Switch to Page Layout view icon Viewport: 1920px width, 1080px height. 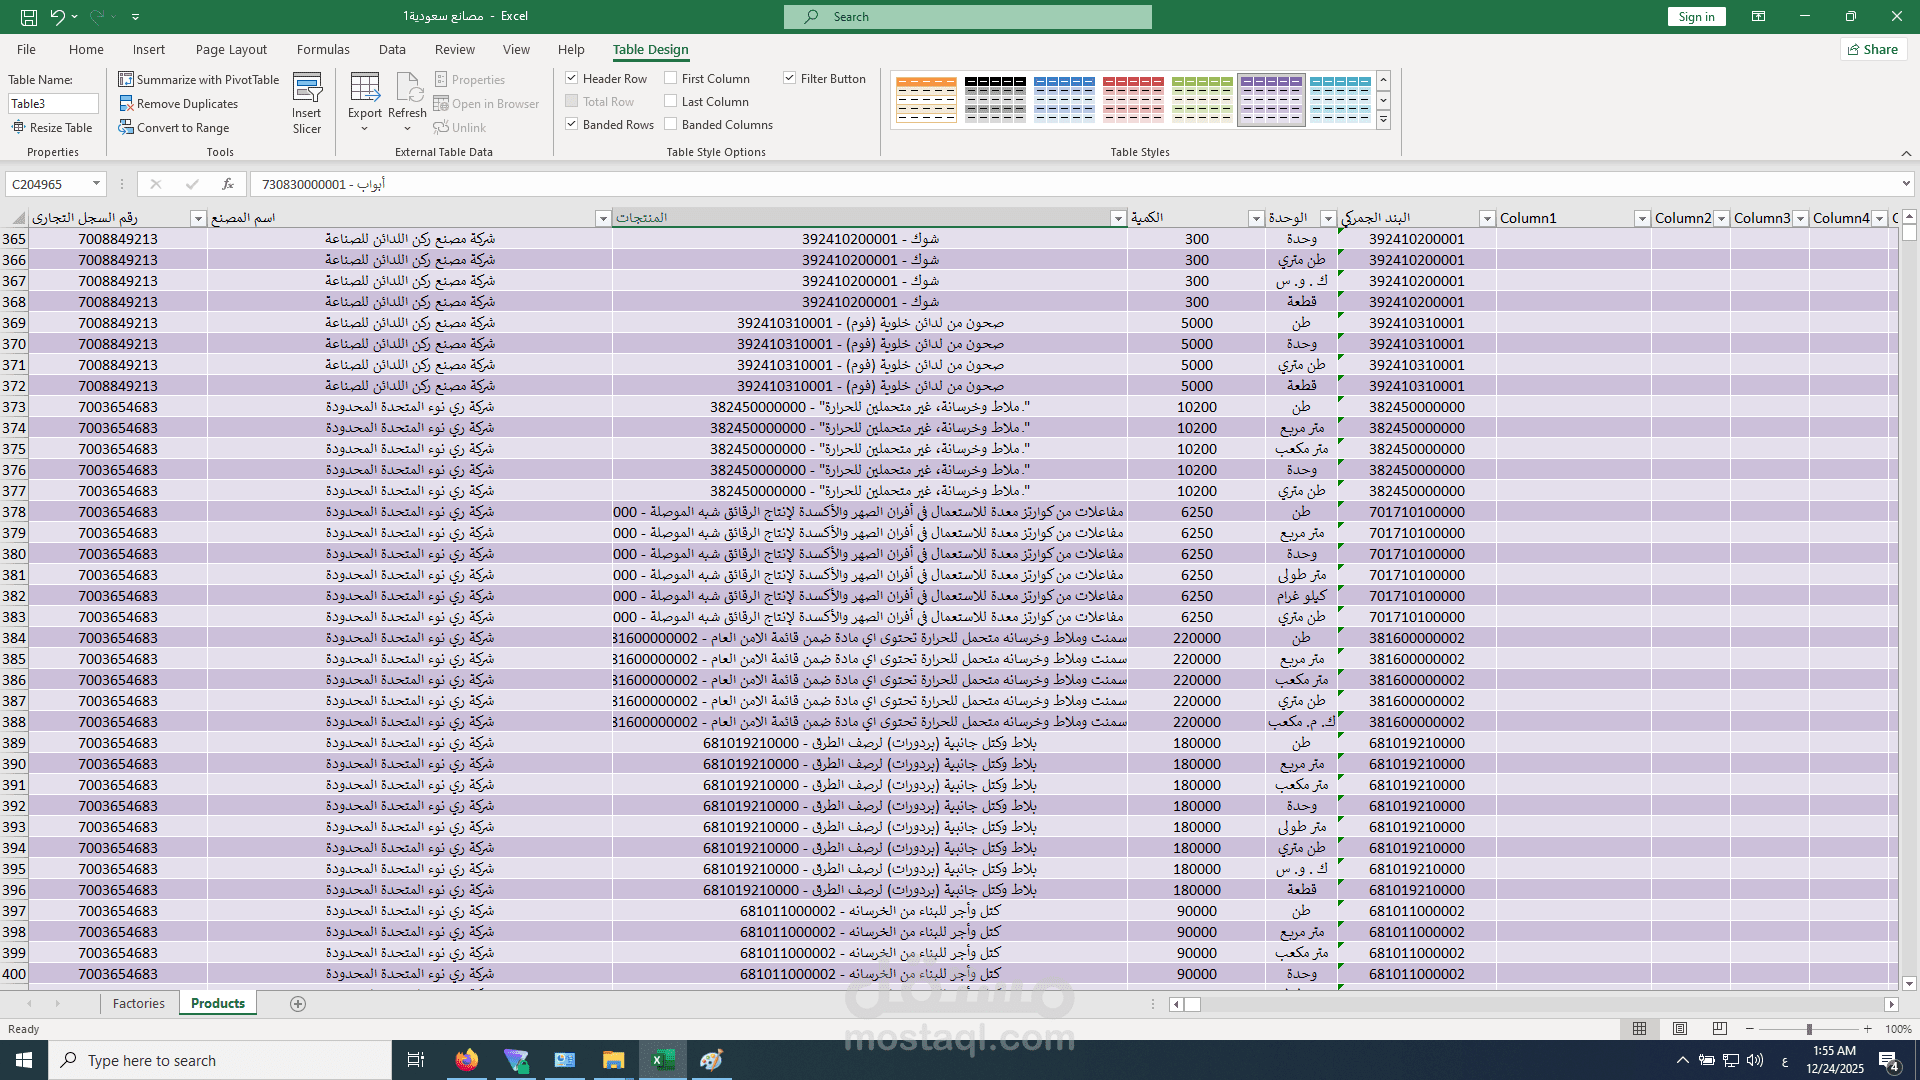point(1680,1029)
